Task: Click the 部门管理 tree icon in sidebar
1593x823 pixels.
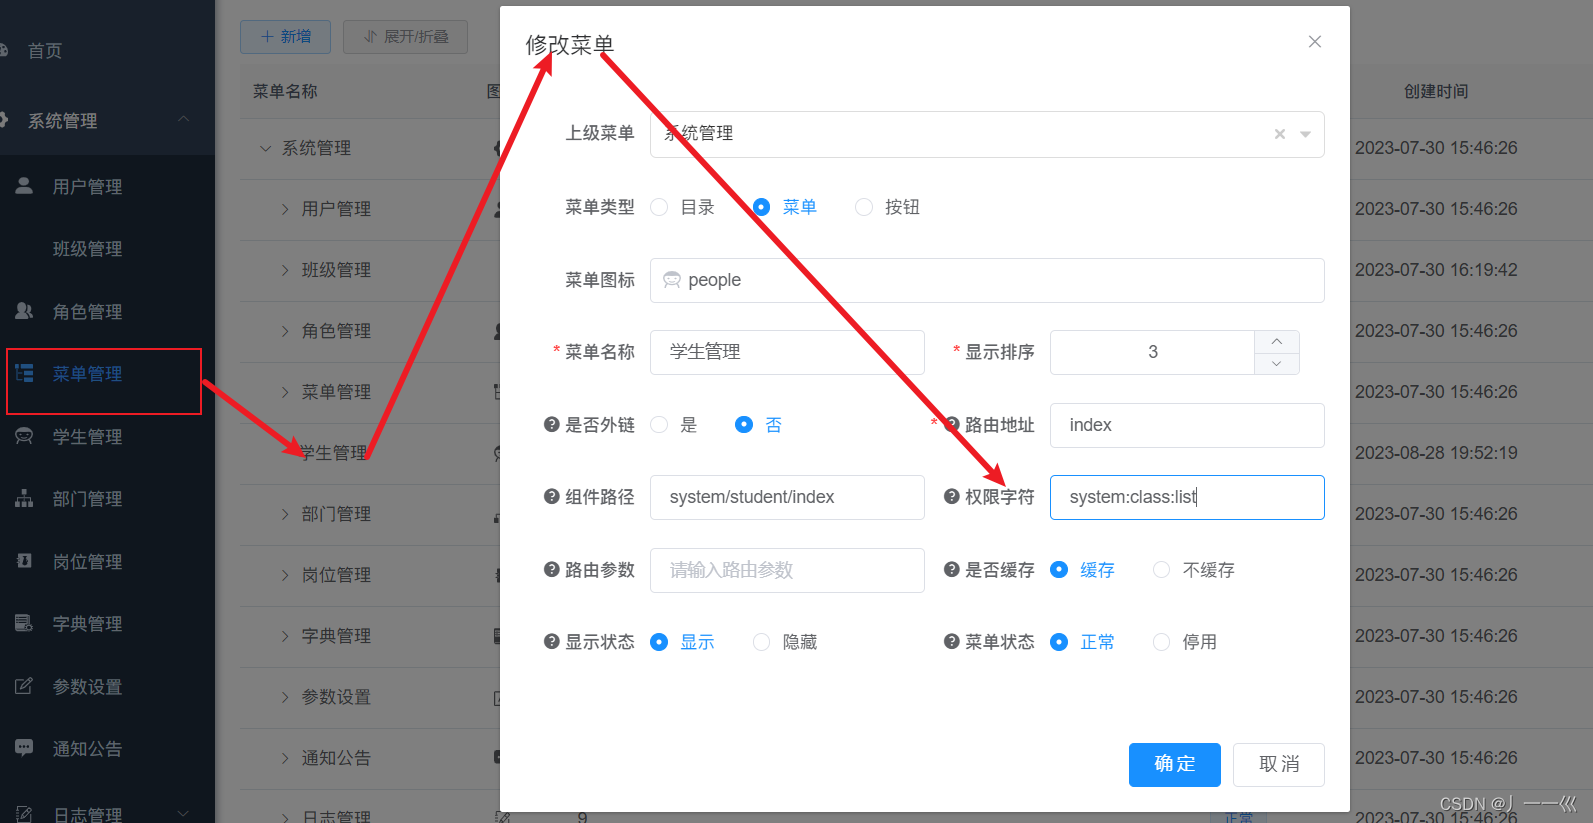Action: point(24,498)
